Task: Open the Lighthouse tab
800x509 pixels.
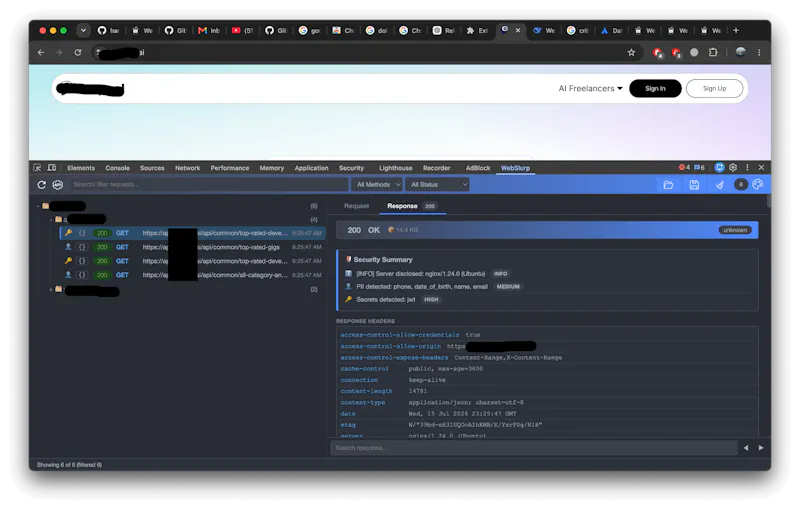Action: pos(395,168)
